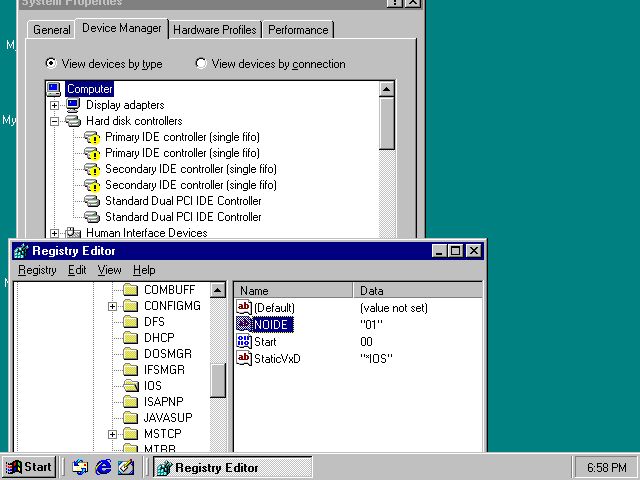This screenshot has height=480, width=640.
Task: Select the first Secondary IDE controller entry
Action: point(191,169)
